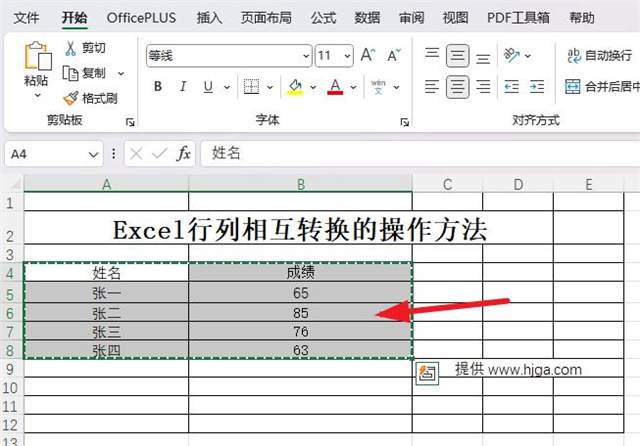Apply red font color
Image resolution: width=640 pixels, height=446 pixels.
335,87
